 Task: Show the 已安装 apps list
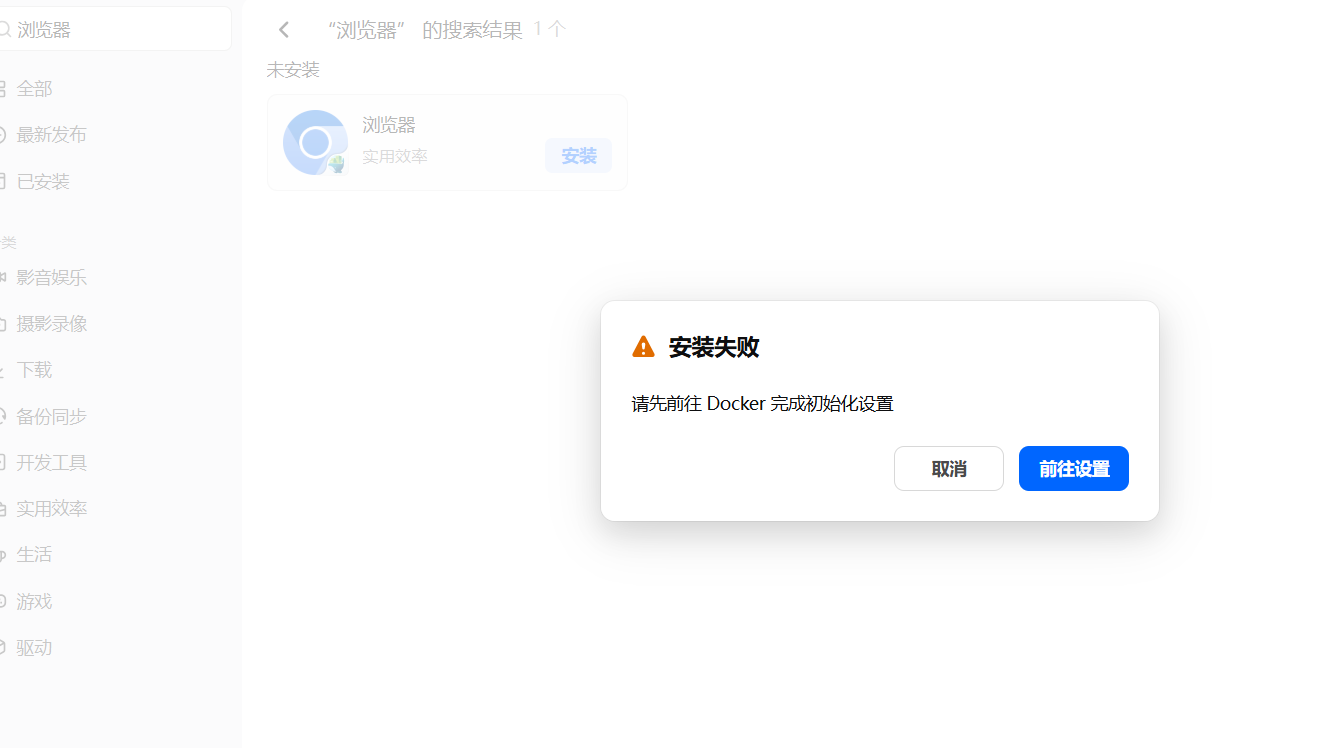(x=43, y=181)
